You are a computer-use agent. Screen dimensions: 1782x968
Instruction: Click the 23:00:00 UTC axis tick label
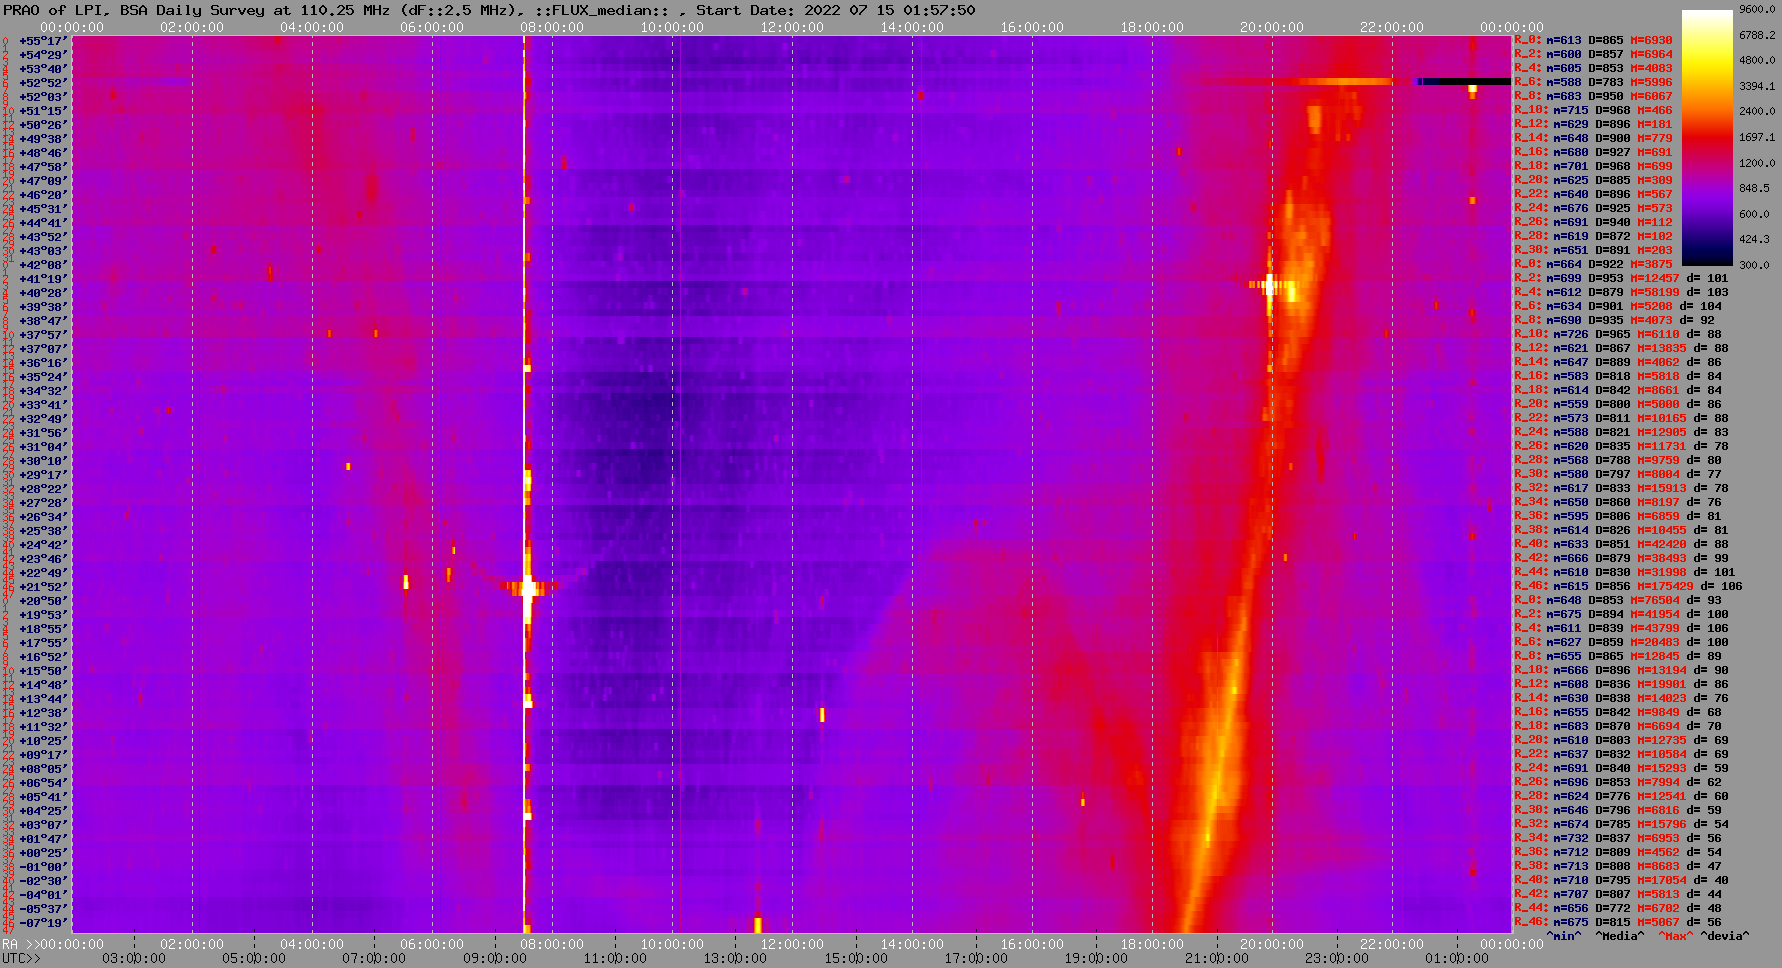(x=1336, y=958)
